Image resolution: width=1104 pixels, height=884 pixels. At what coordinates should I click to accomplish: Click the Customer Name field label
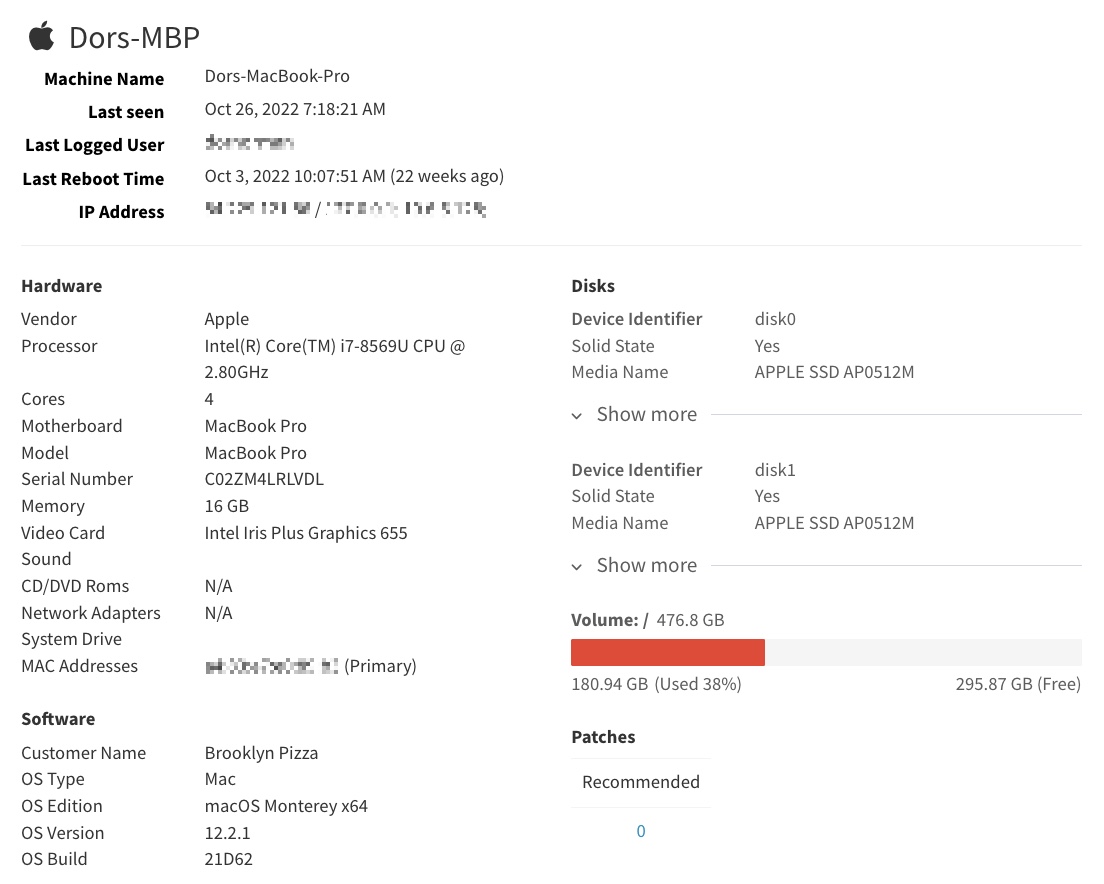point(83,753)
